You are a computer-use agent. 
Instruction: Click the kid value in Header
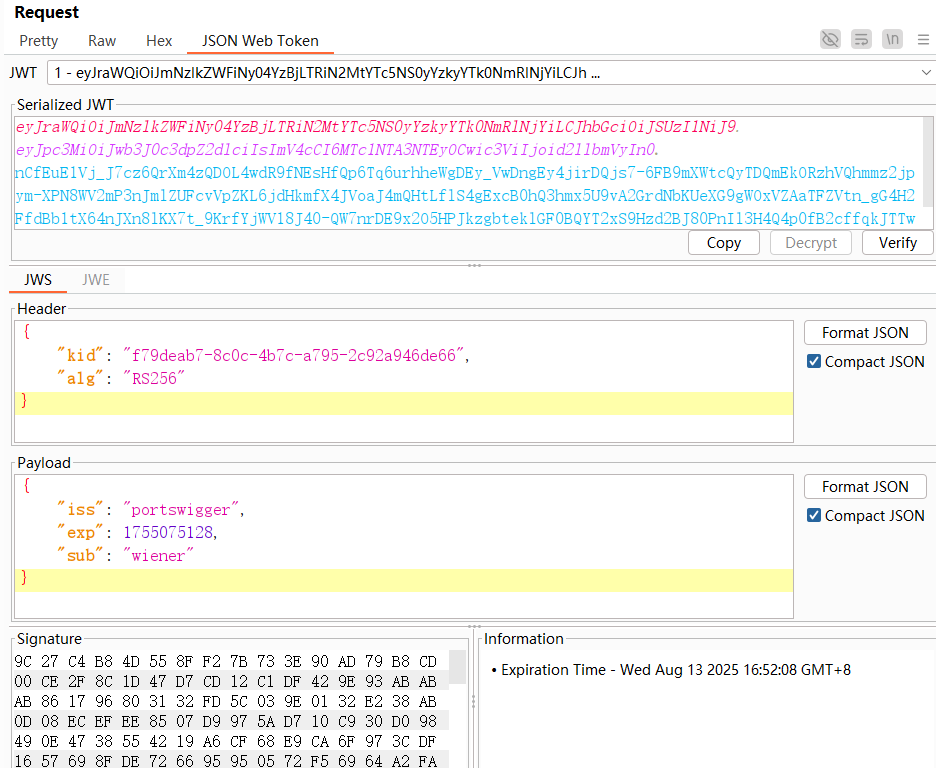pos(293,356)
